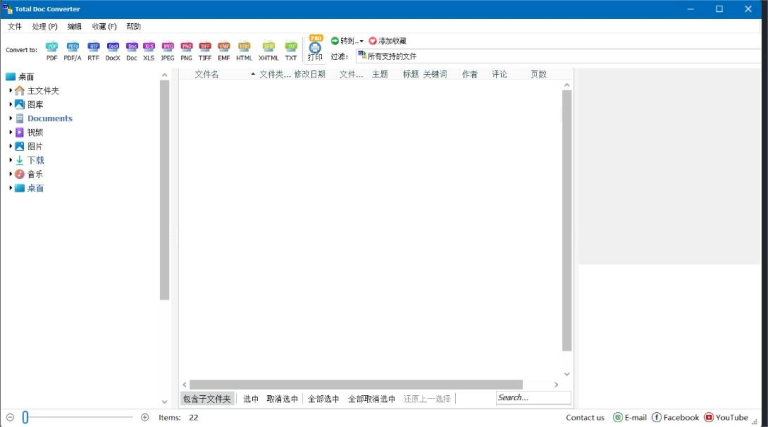Click the 全部取消选中 button
Viewport: 768px width, 427px height.
point(372,399)
